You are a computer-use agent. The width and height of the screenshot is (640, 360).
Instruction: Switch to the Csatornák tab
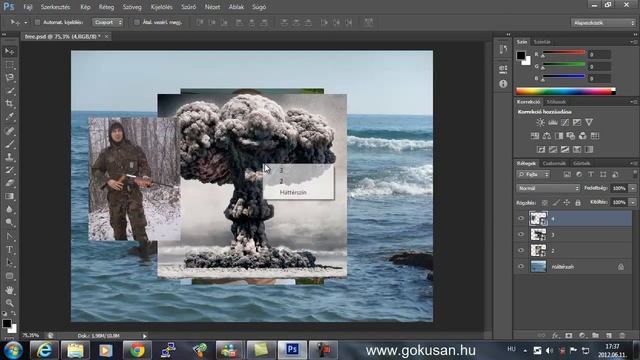[554, 163]
